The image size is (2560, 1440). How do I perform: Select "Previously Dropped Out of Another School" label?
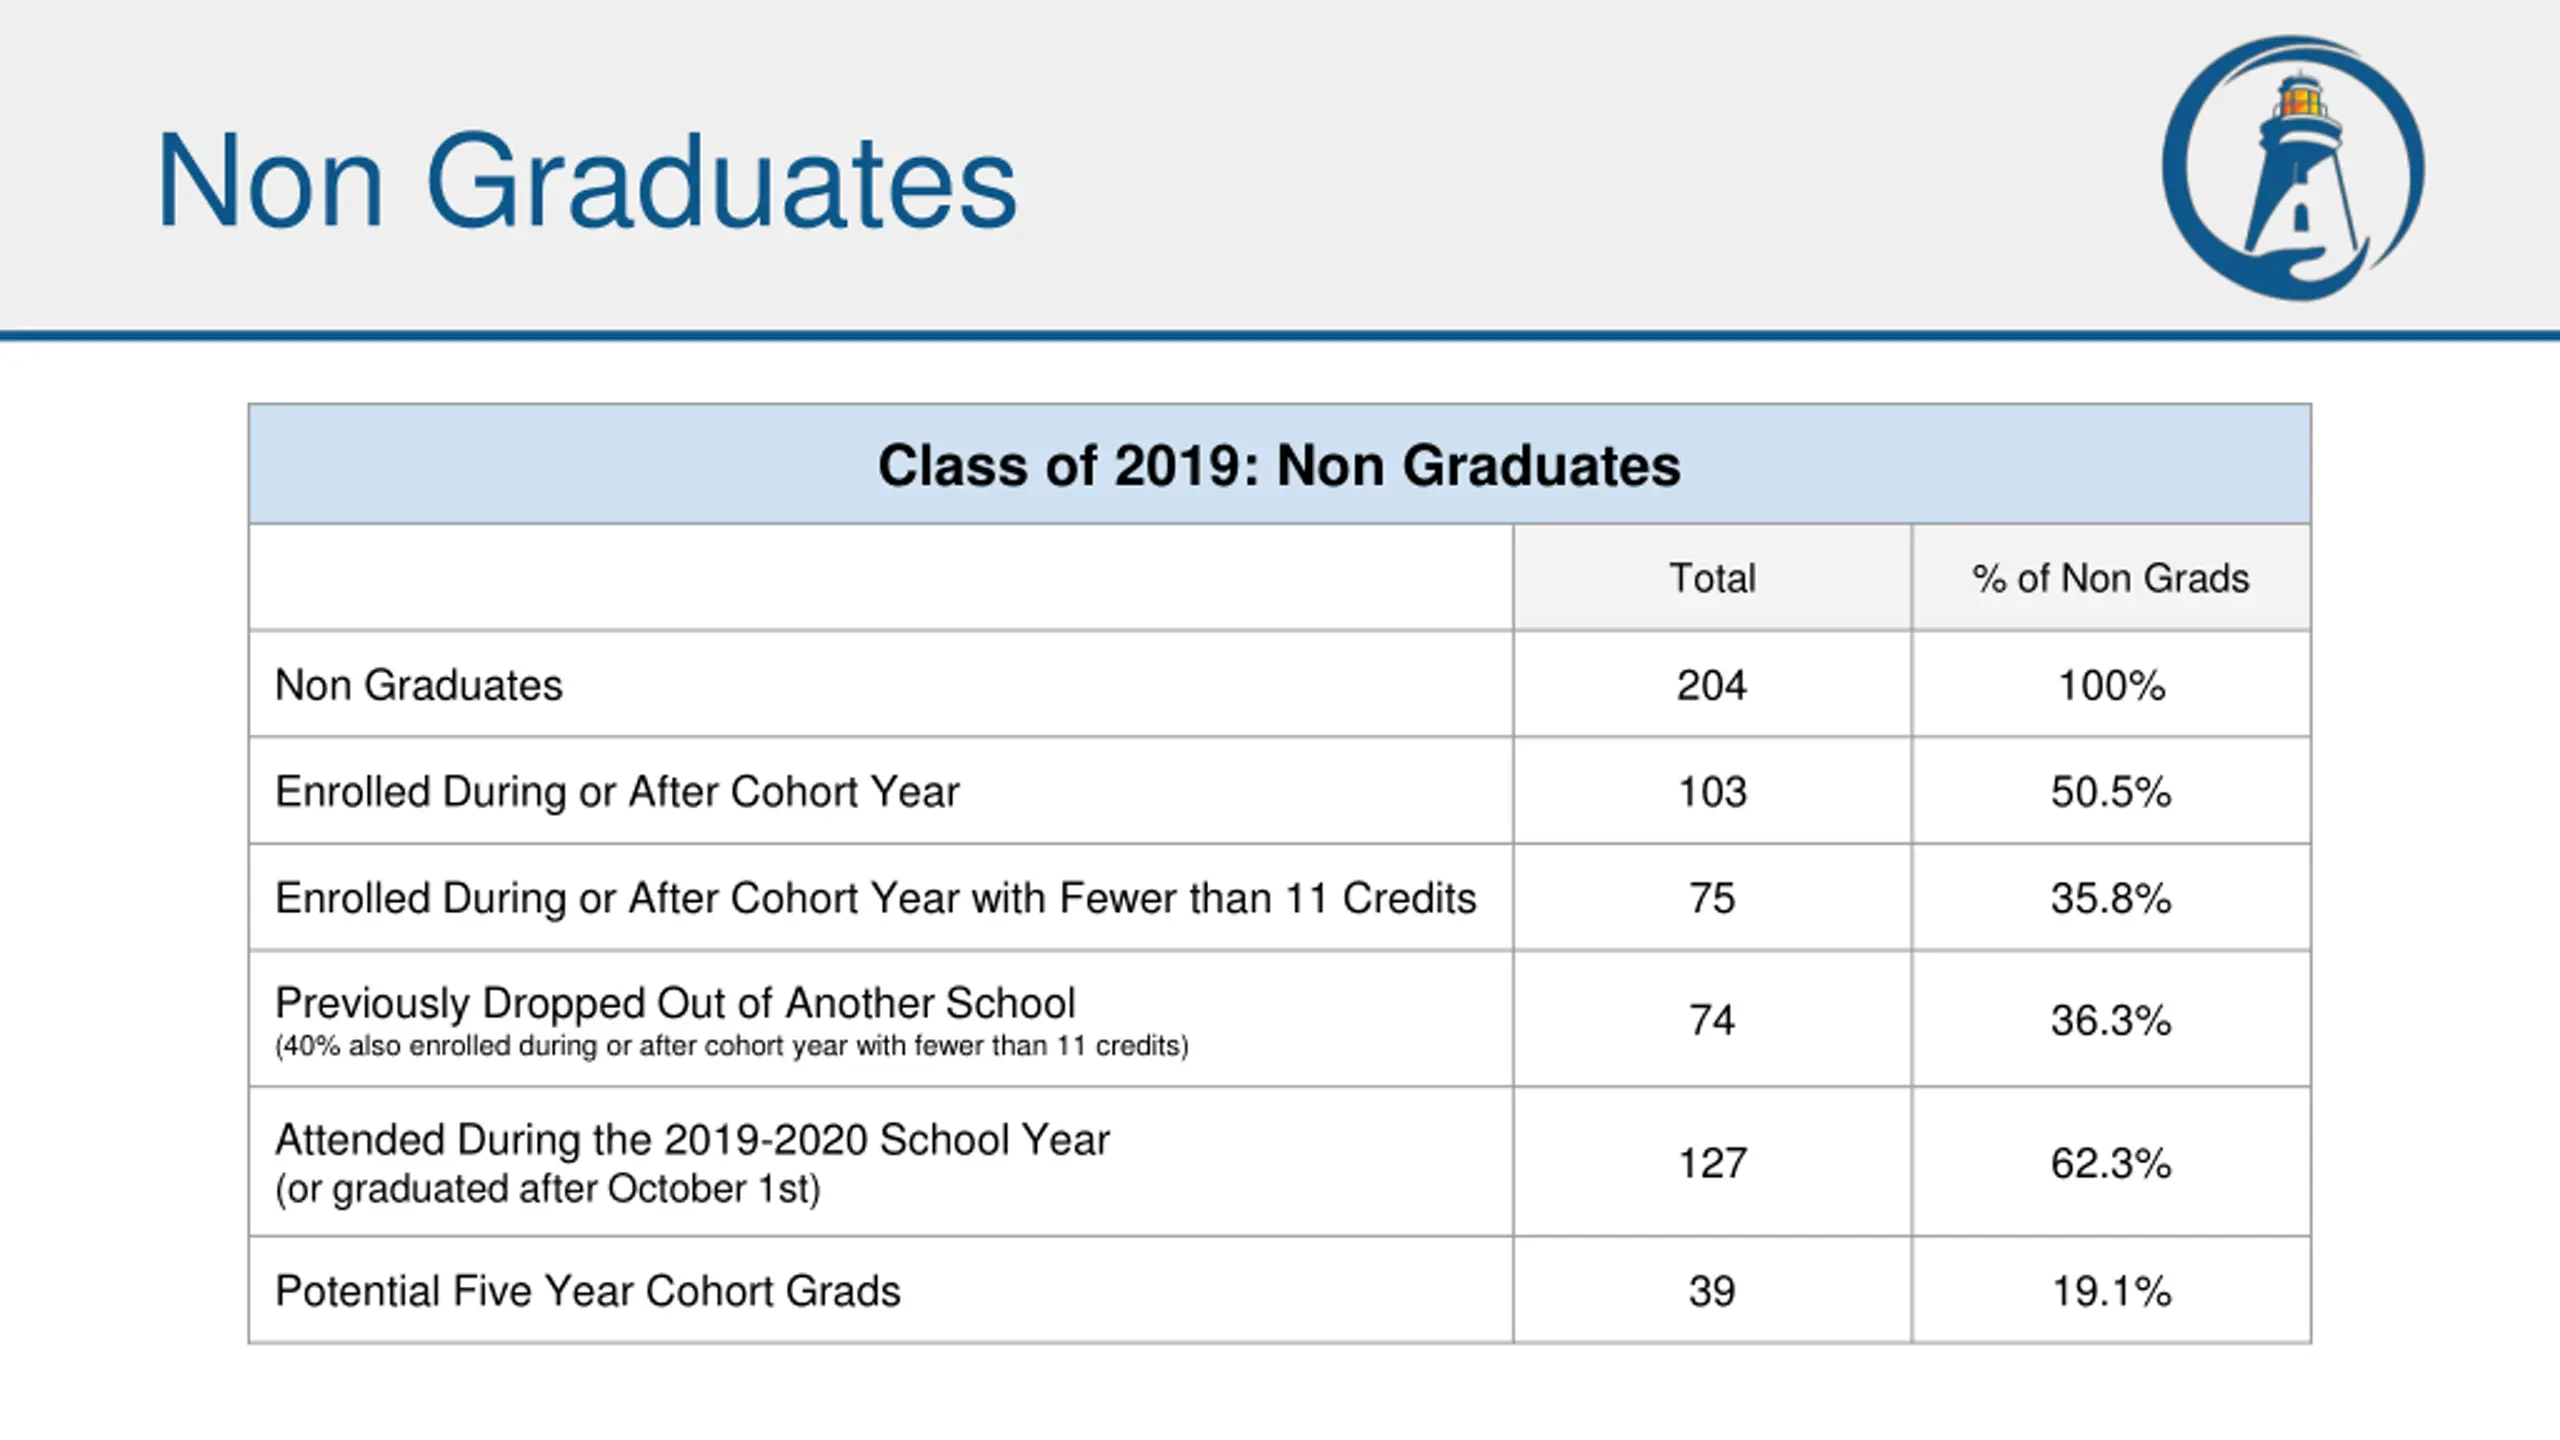tap(675, 1003)
